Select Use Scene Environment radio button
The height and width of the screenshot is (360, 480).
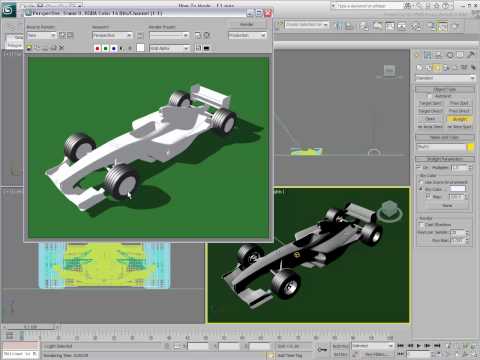421,182
